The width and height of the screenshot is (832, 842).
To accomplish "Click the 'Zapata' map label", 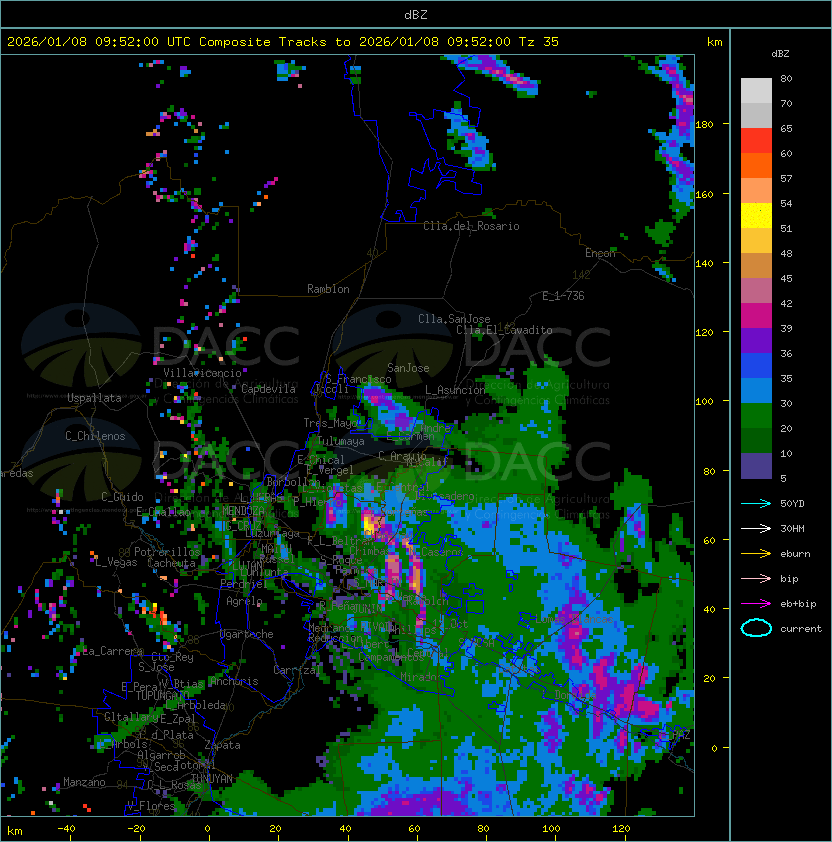I will pyautogui.click(x=222, y=745).
